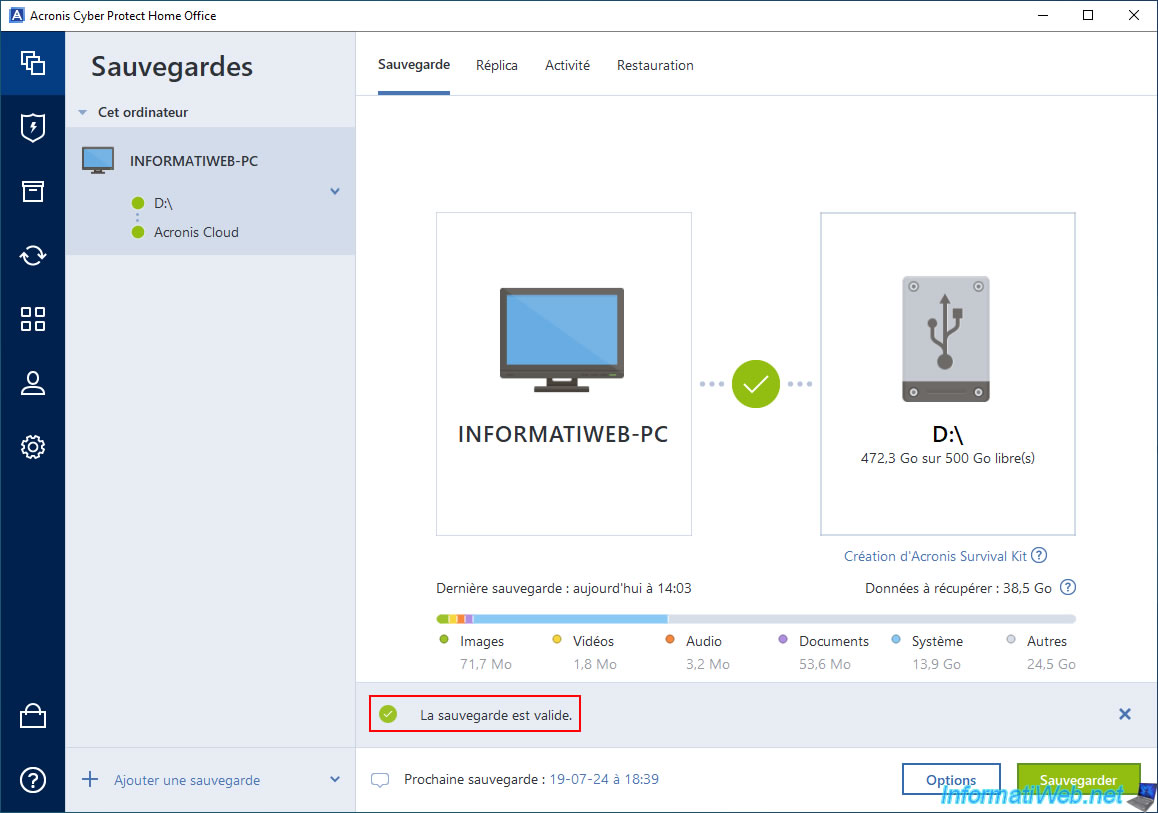Click the blue Système legend dot
Screen dimensions: 1158x813
[x=896, y=639]
